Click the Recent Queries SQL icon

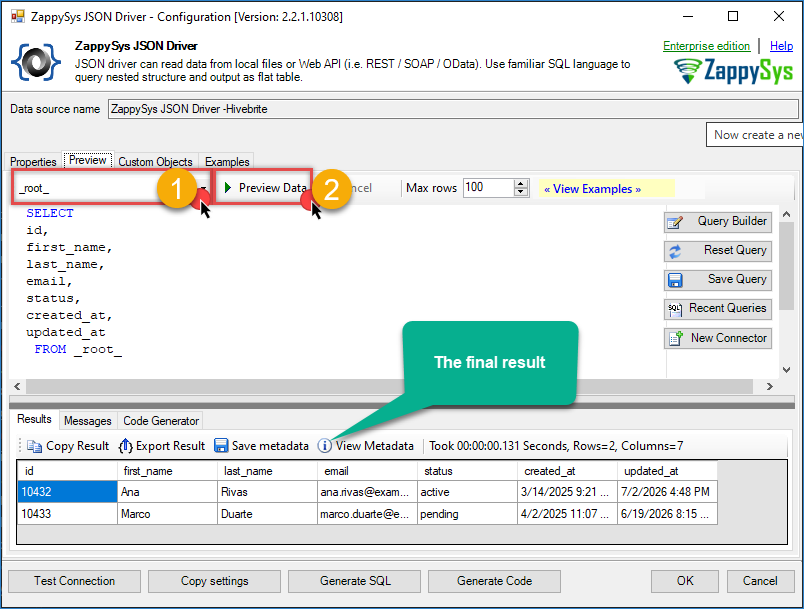[675, 309]
